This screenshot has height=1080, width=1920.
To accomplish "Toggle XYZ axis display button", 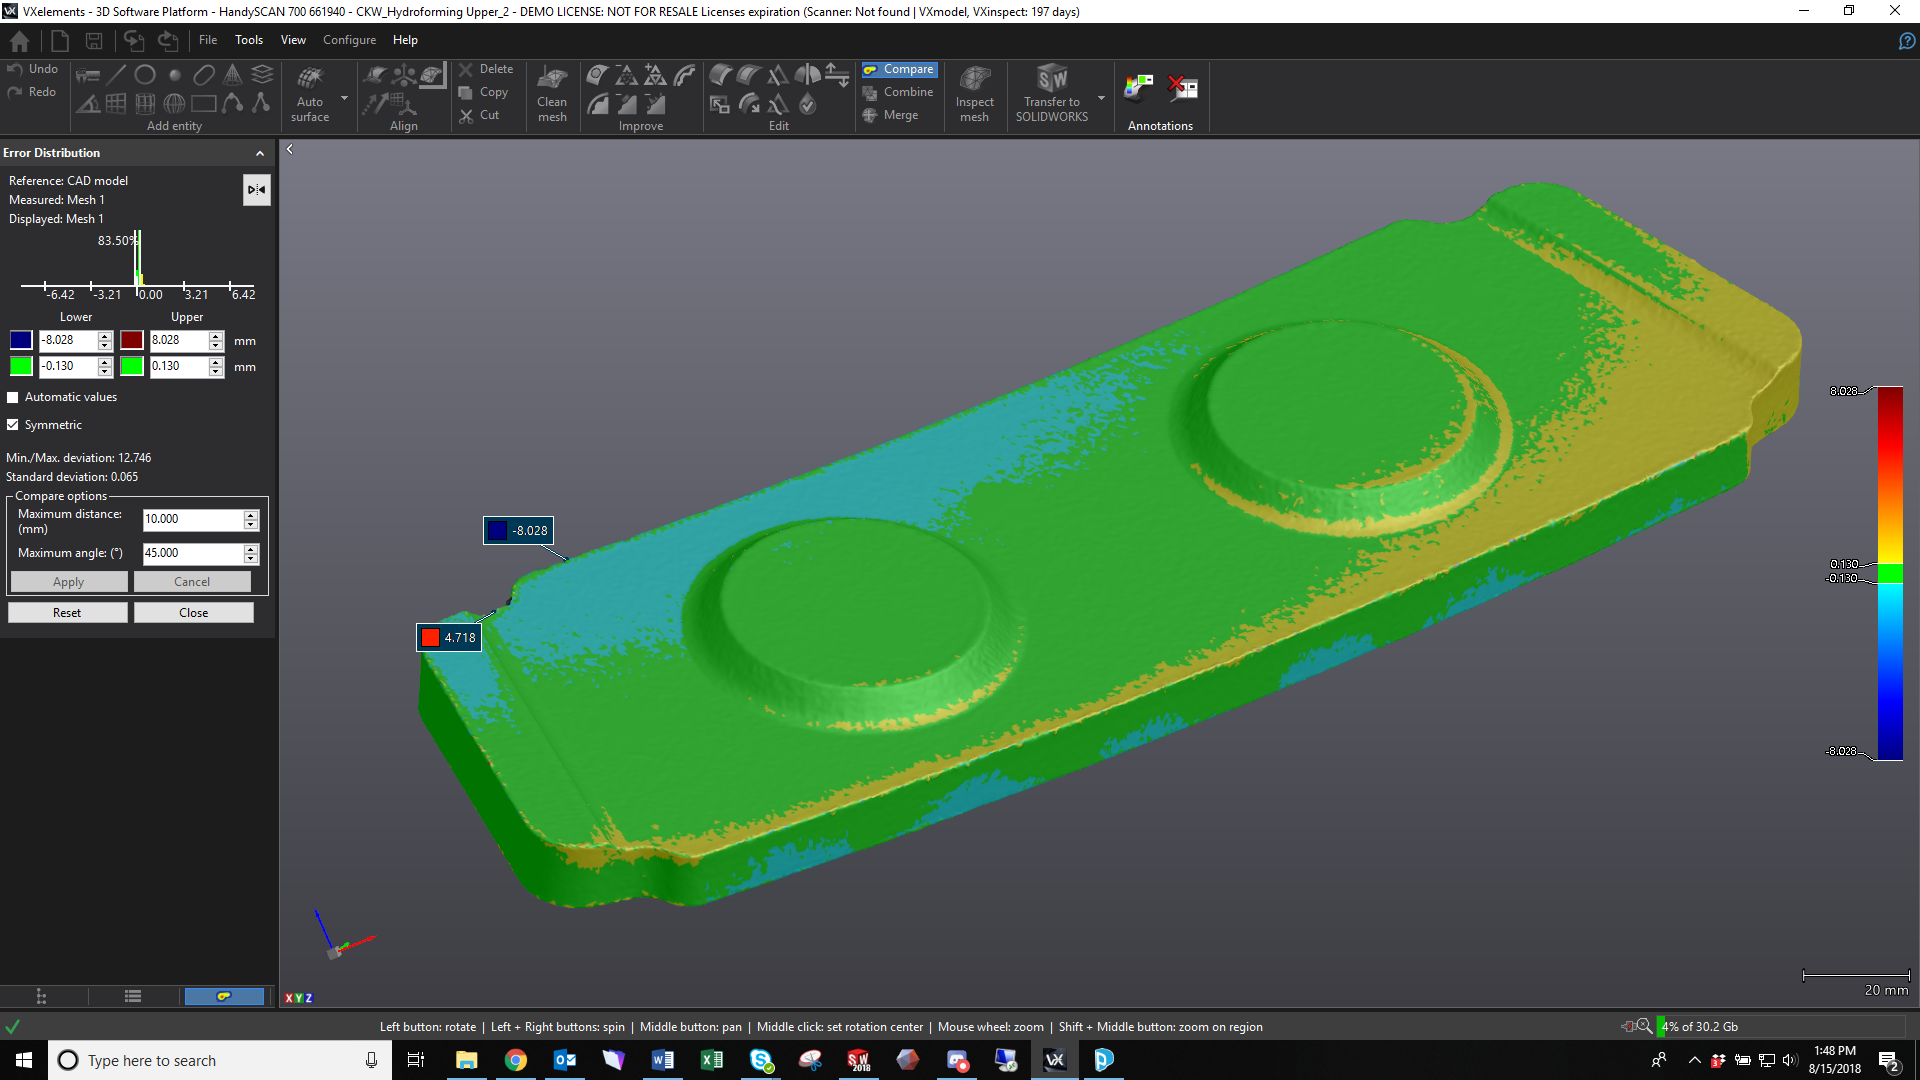I will 298,998.
